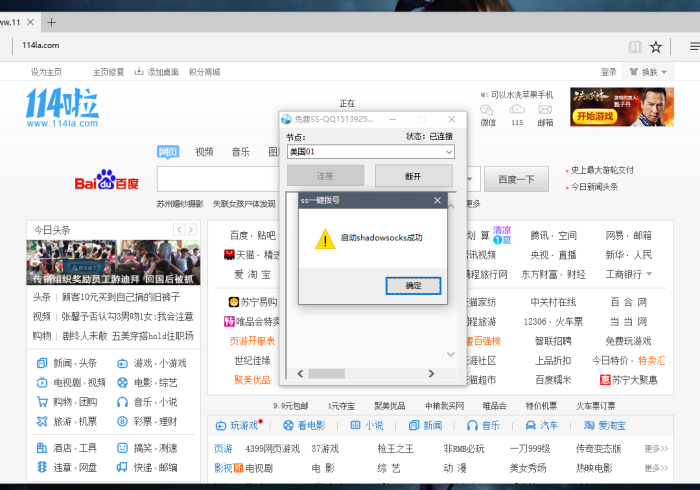Click the 微信 WeChat icon
700x490 pixels.
(x=488, y=110)
